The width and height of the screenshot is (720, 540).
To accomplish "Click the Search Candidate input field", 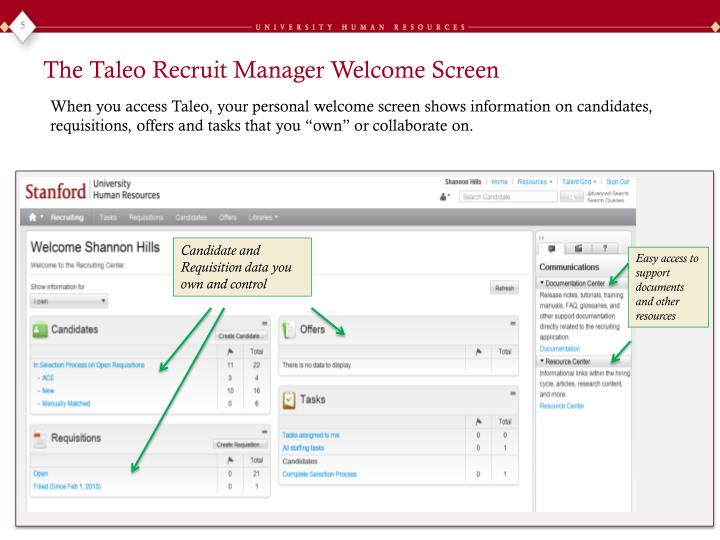I will (508, 197).
